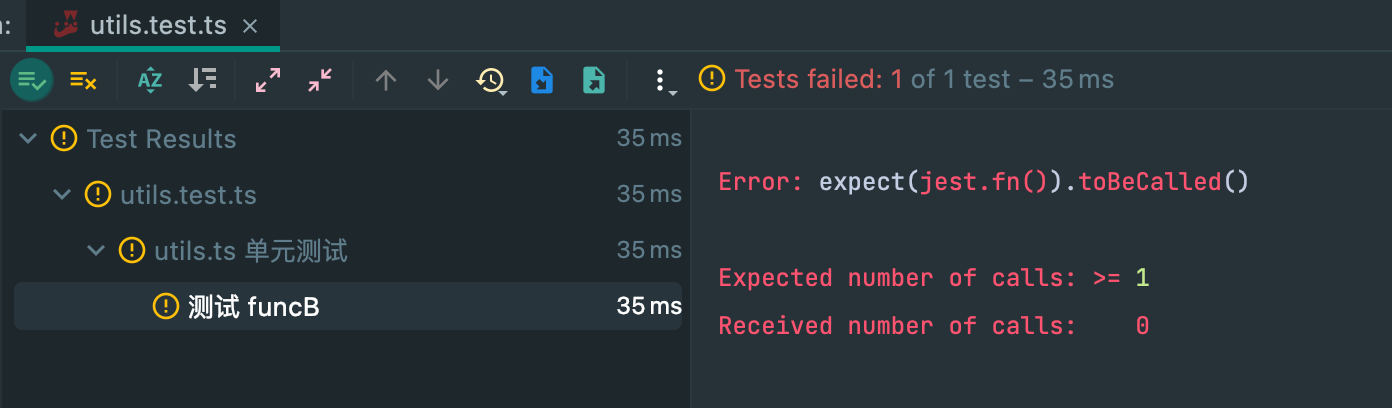Screen dimensions: 1392x408
Task: Toggle the Show Passed tests filter
Action: pyautogui.click(x=32, y=80)
